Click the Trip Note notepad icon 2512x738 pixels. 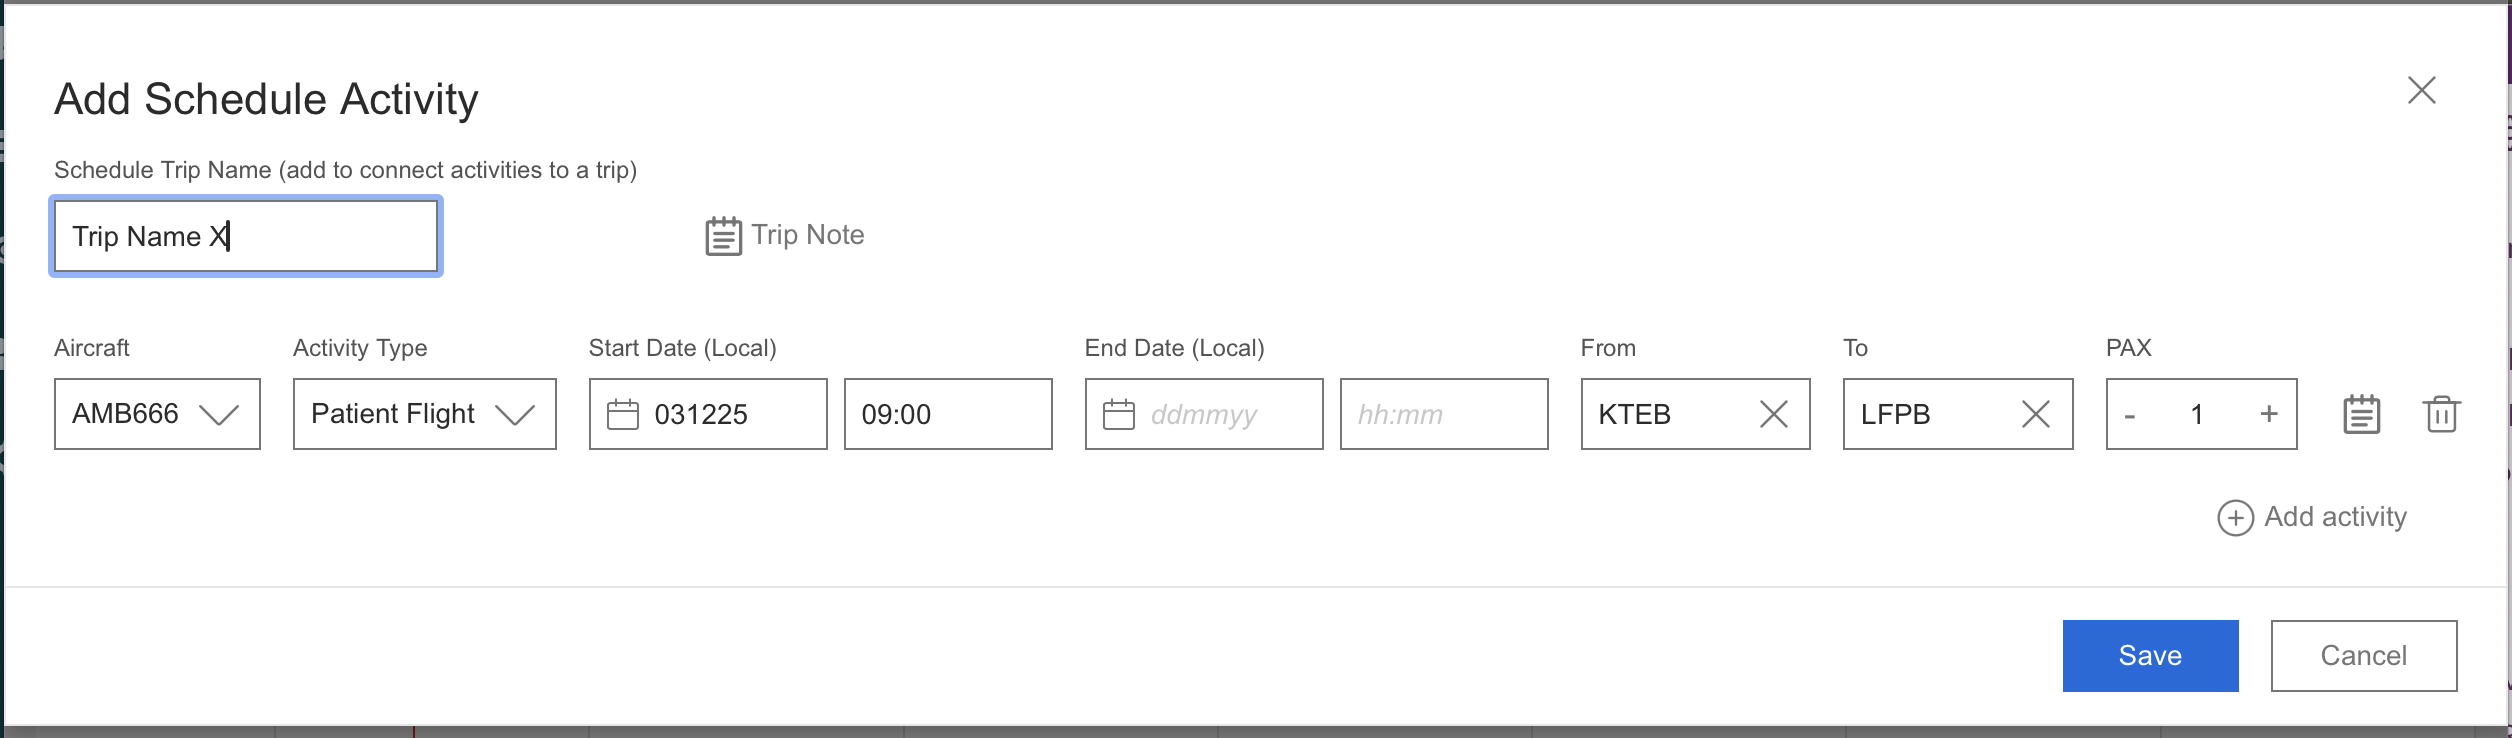723,236
